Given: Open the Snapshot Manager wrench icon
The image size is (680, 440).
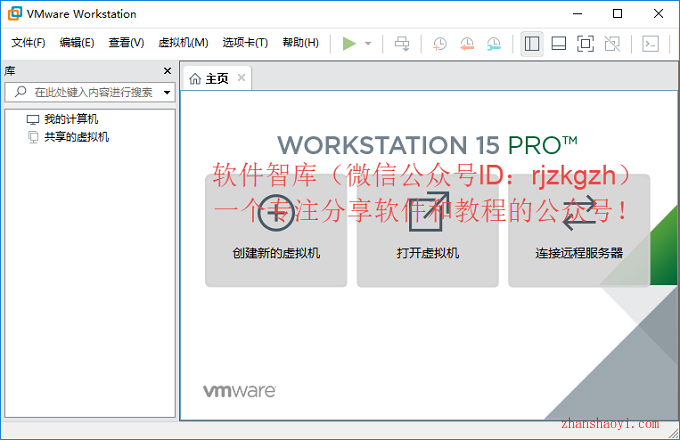Looking at the screenshot, I should pos(494,43).
